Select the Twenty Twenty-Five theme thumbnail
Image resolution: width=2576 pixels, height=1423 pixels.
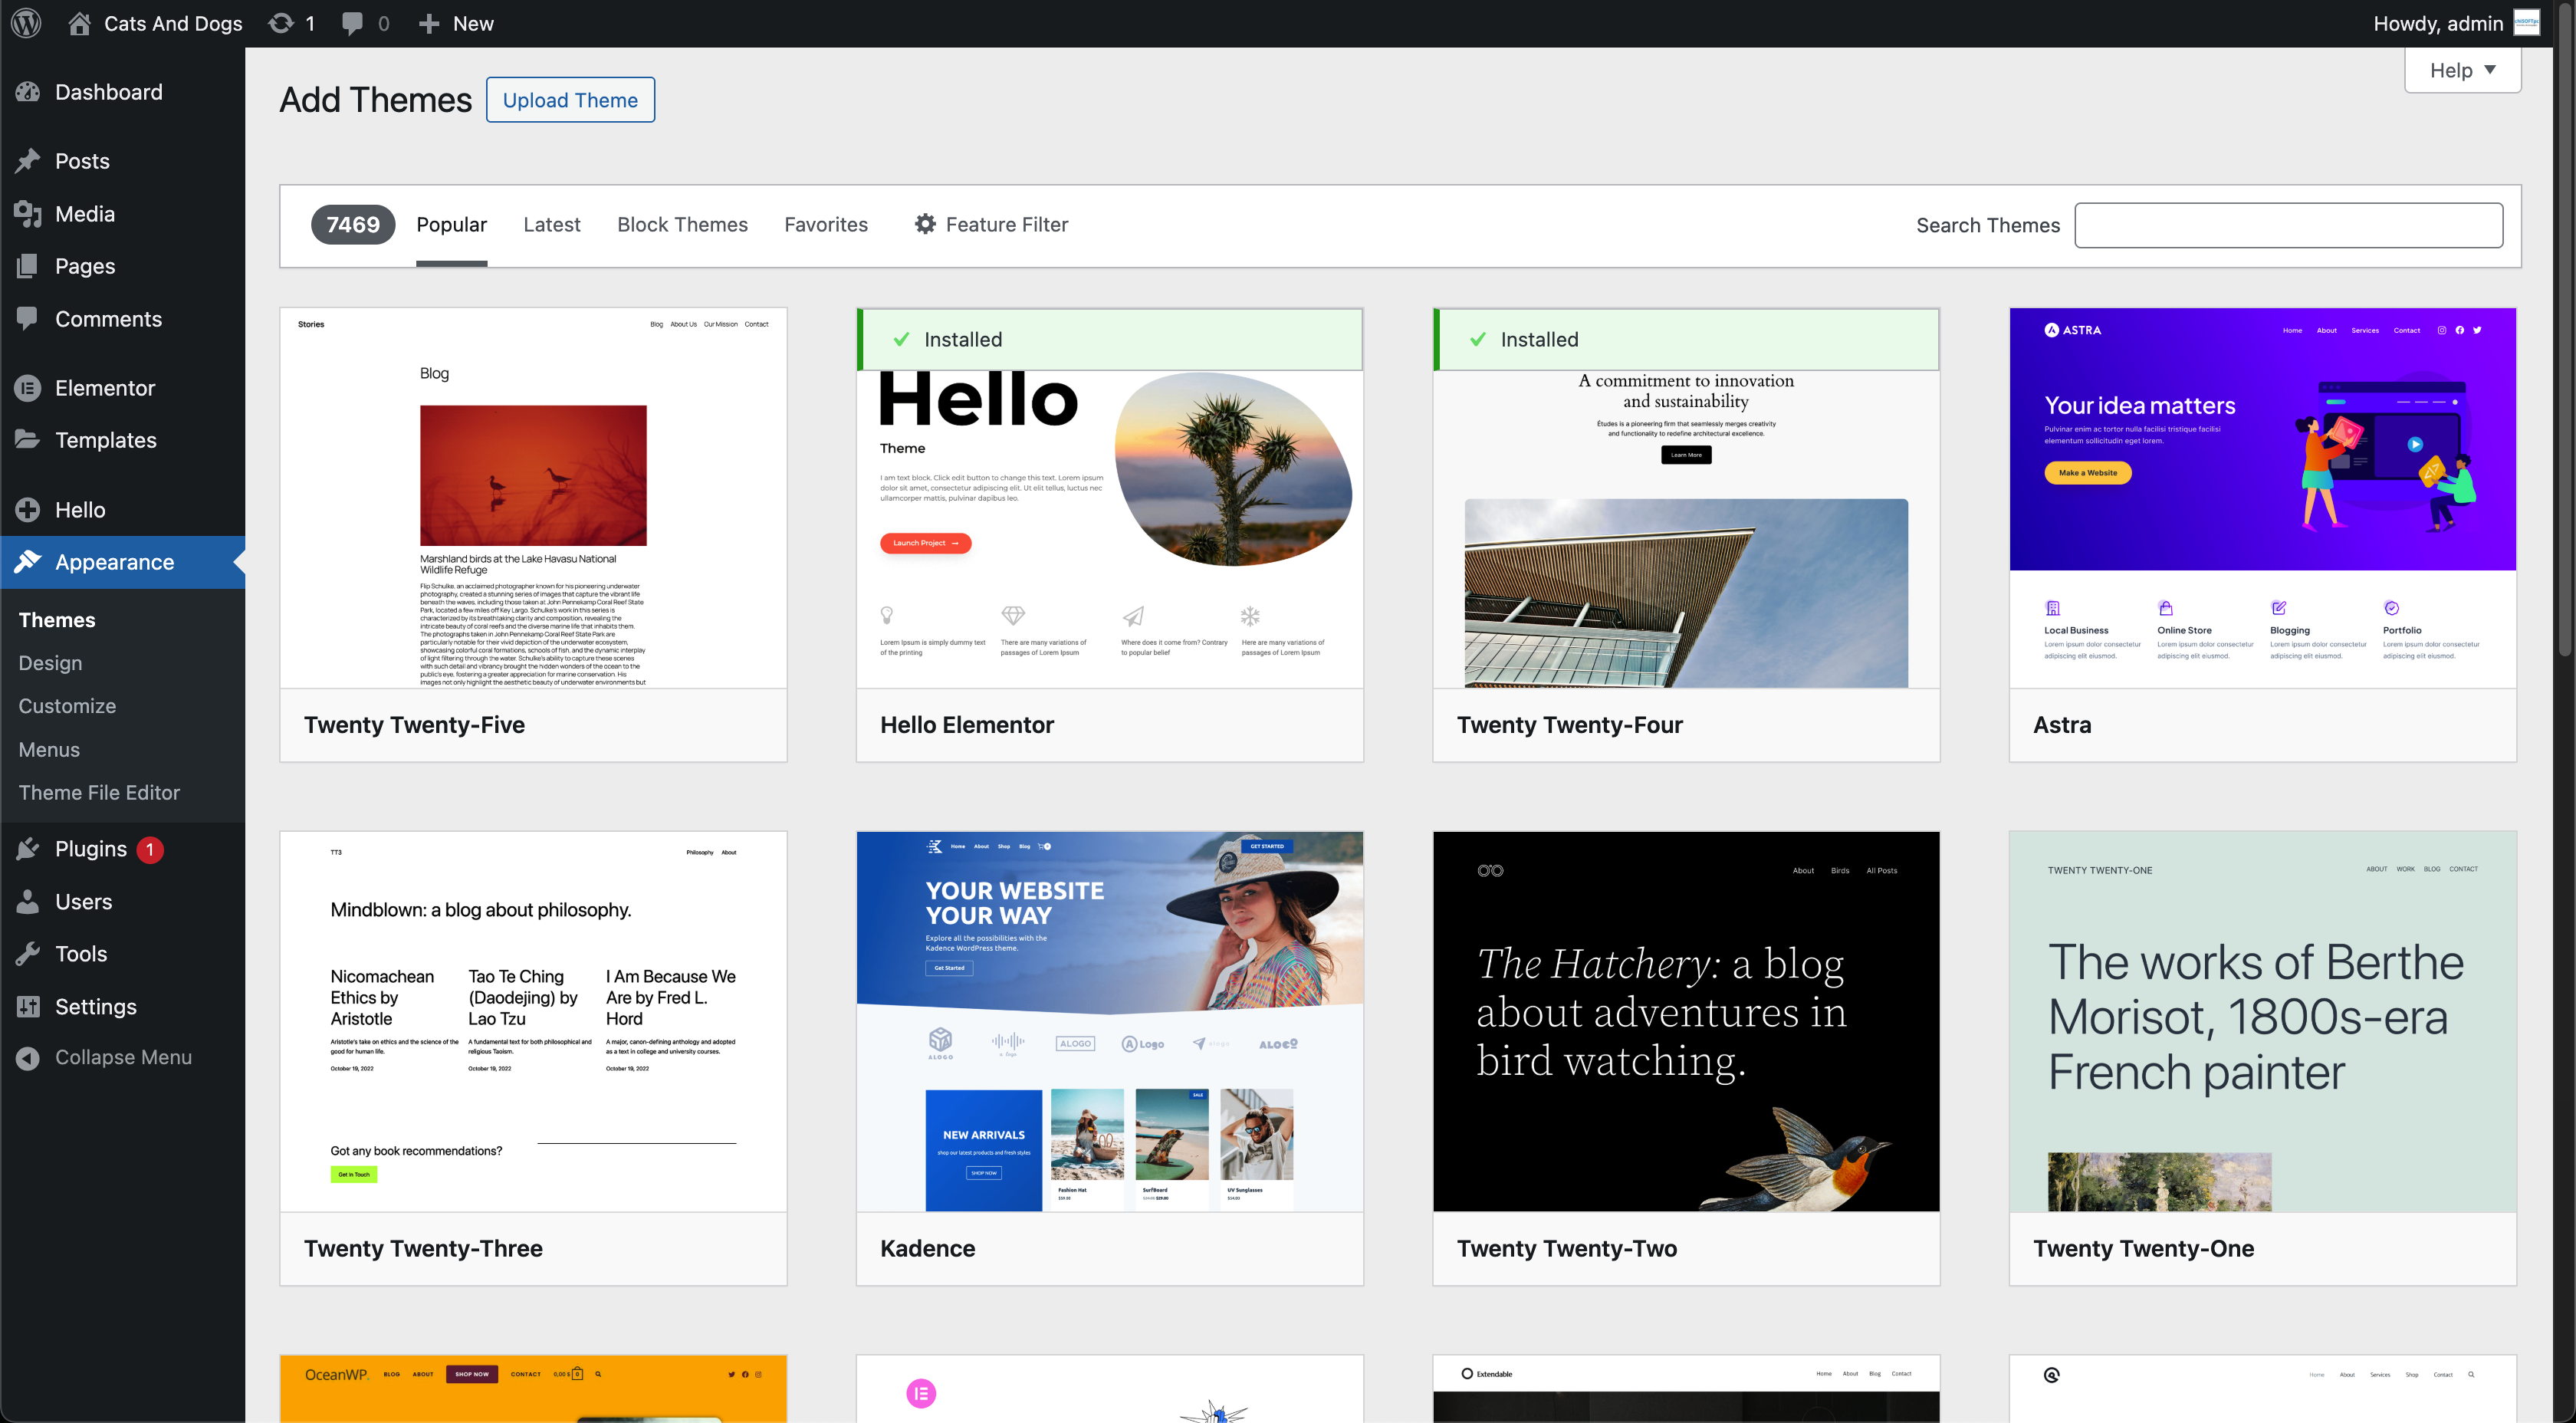533,498
